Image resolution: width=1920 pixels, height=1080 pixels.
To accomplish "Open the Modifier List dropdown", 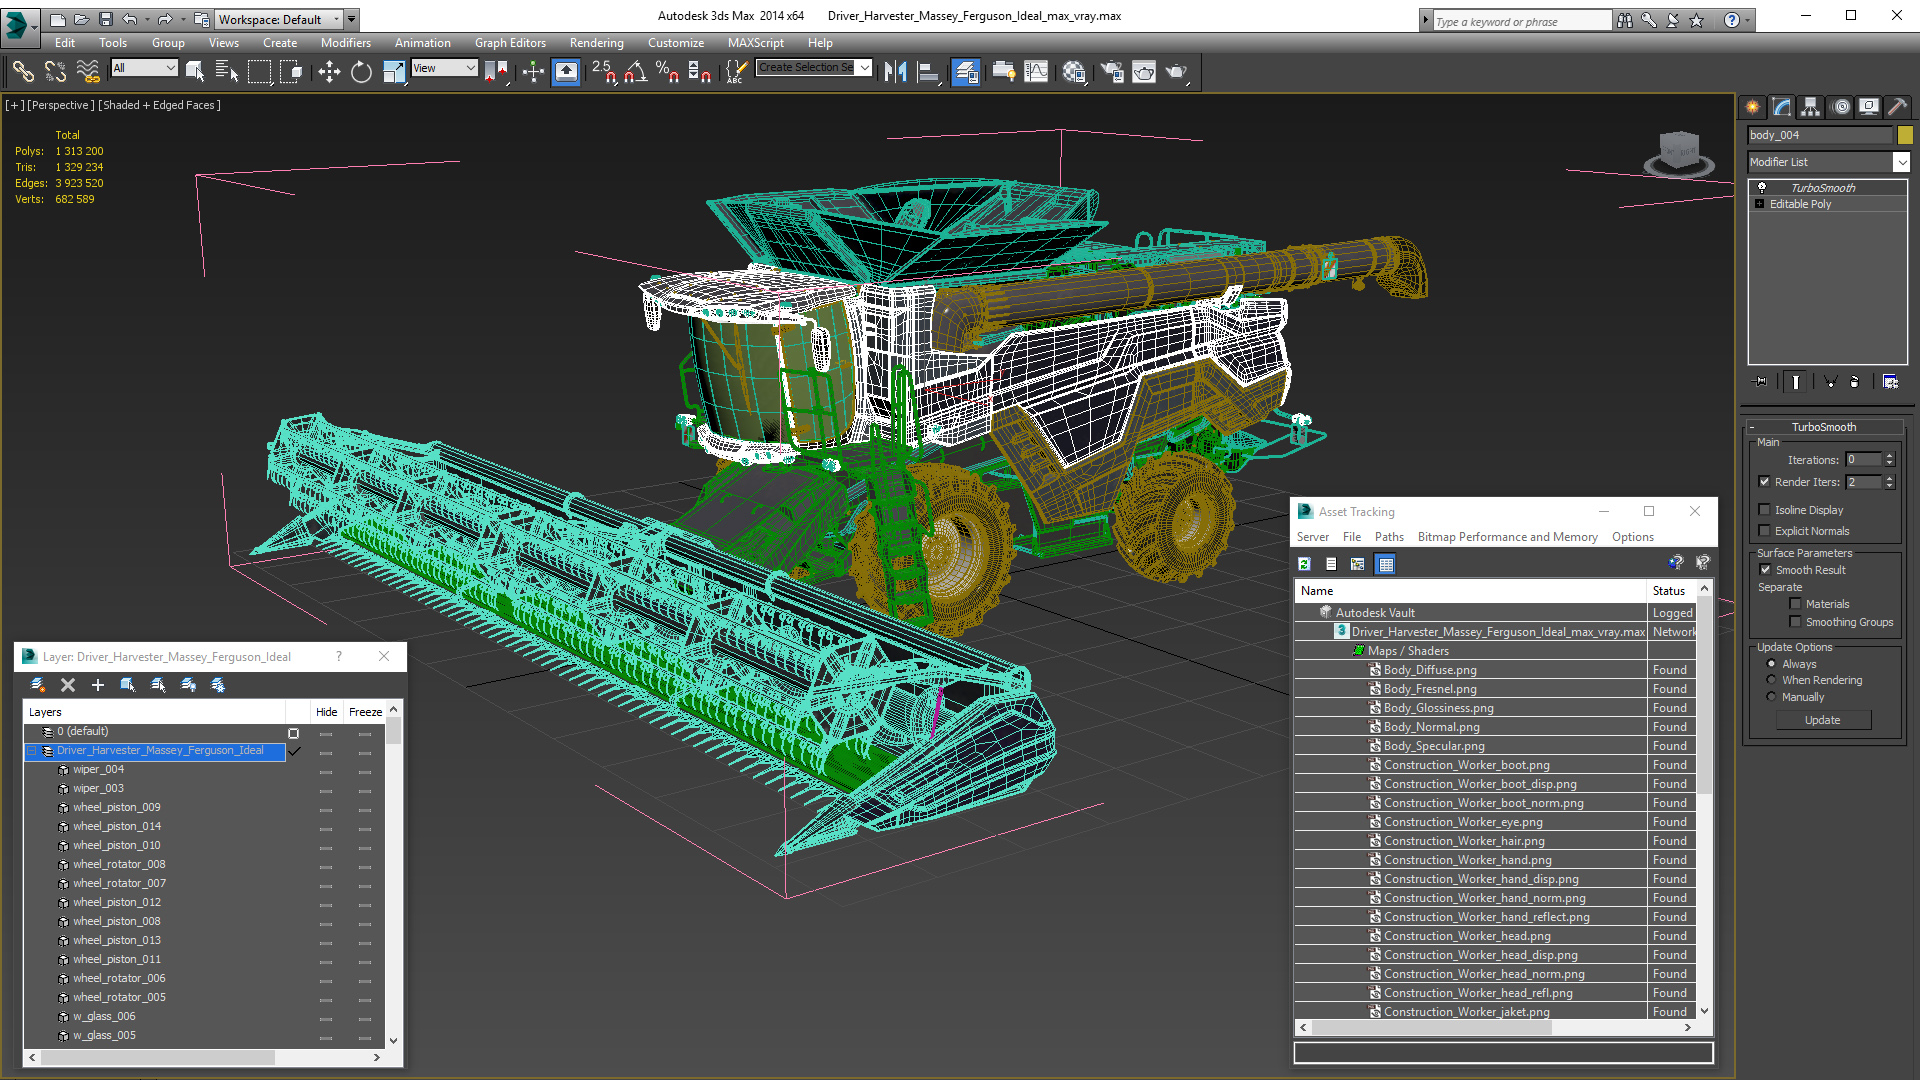I will (x=1902, y=162).
